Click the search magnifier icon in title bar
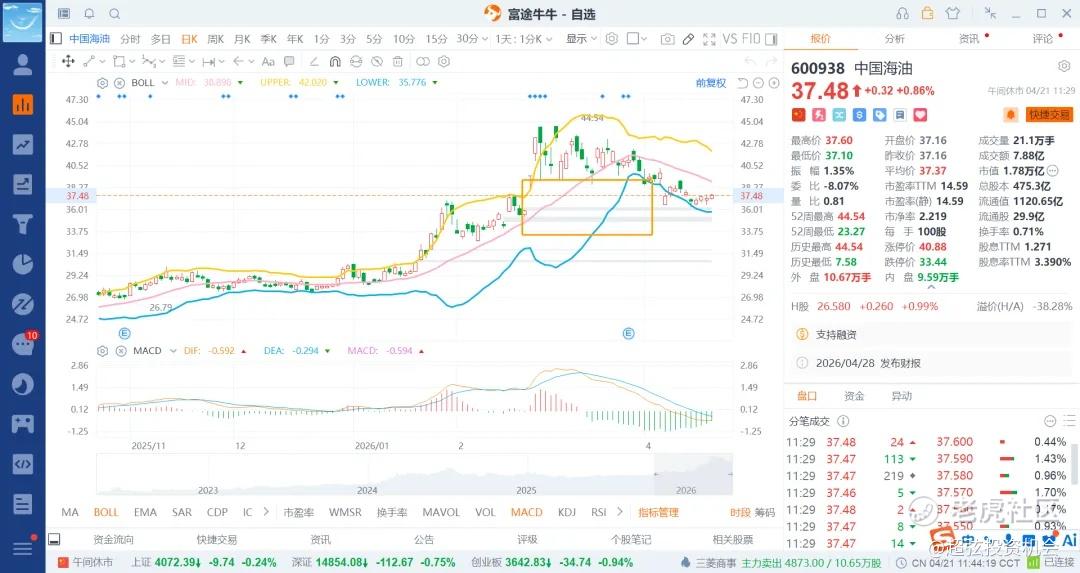This screenshot has width=1080, height=573. (x=114, y=13)
